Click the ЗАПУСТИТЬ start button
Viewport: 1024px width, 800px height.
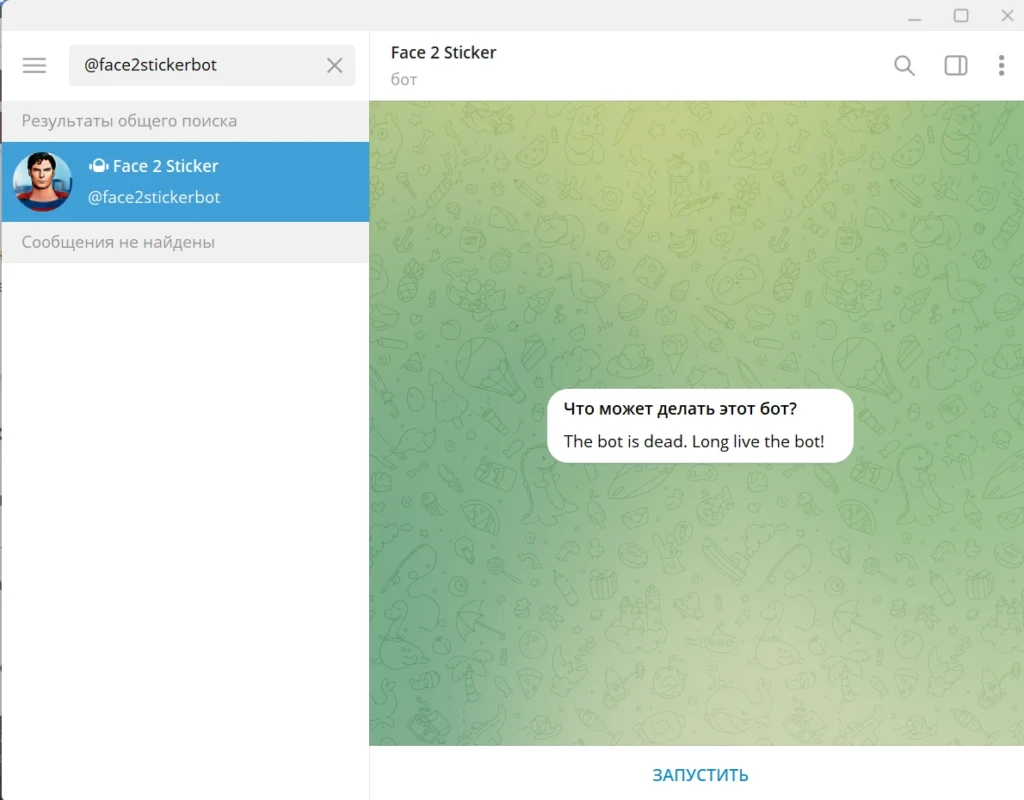(699, 775)
